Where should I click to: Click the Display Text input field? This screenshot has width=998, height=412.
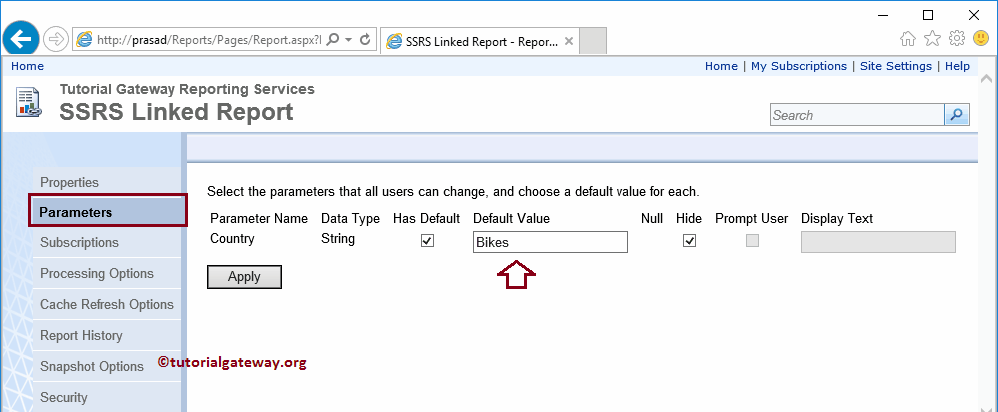click(x=878, y=242)
